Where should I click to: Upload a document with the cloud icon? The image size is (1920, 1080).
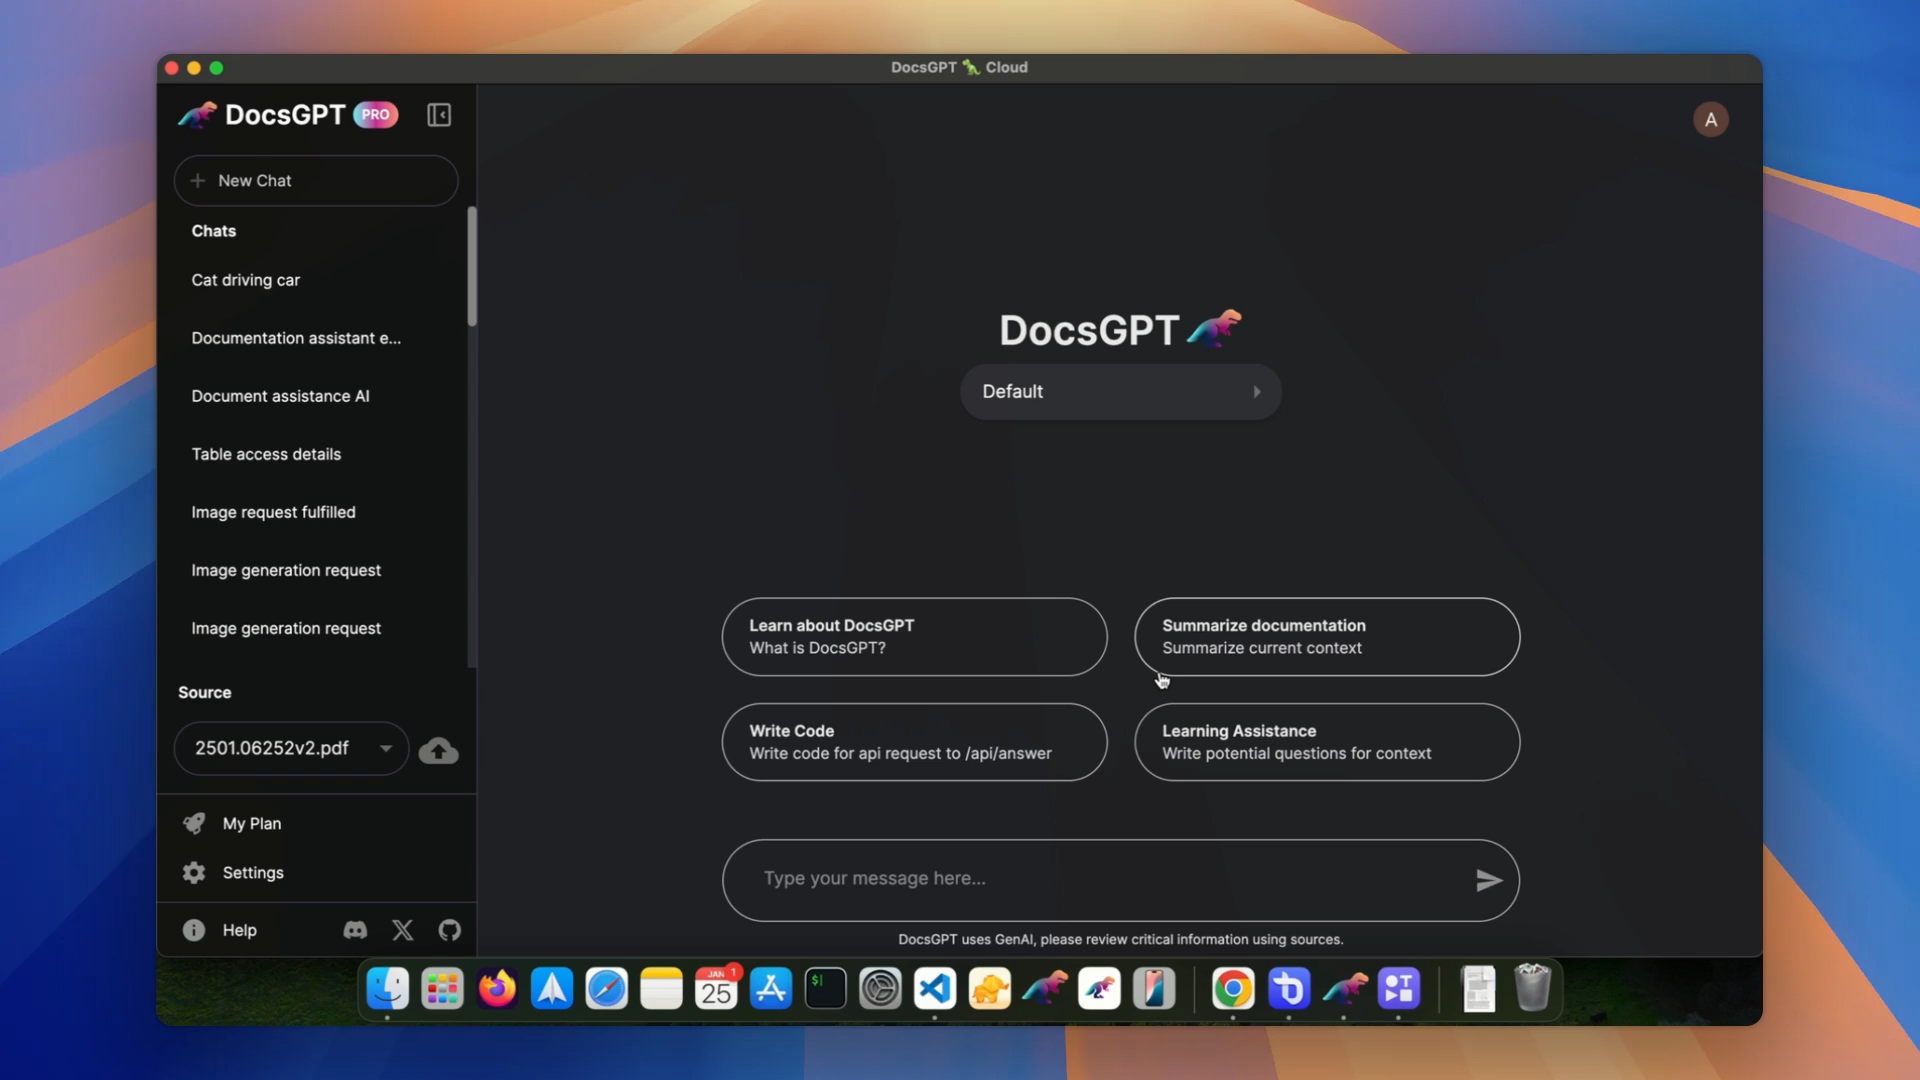point(438,750)
